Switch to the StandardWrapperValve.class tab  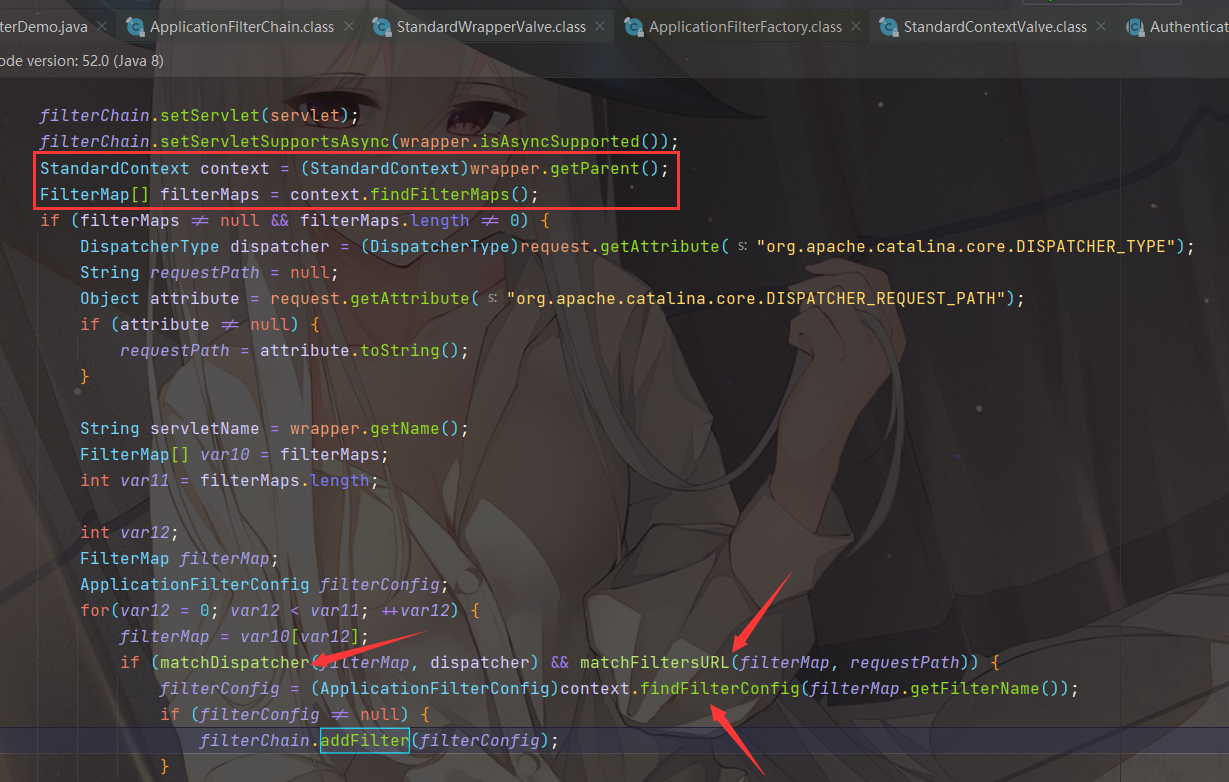click(x=491, y=27)
